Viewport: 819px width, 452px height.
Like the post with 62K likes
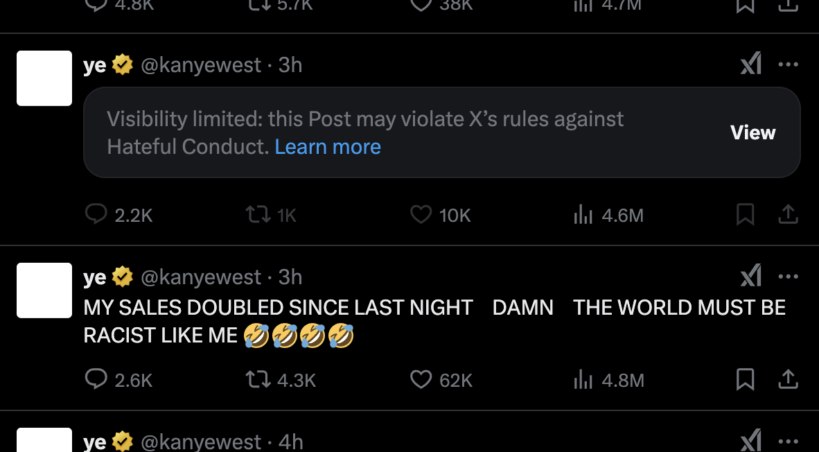point(421,380)
